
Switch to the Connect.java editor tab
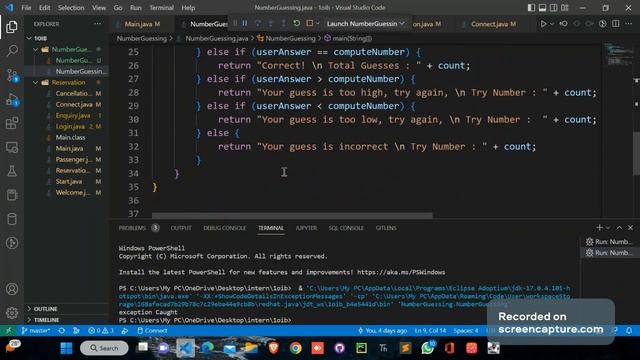[x=493, y=24]
